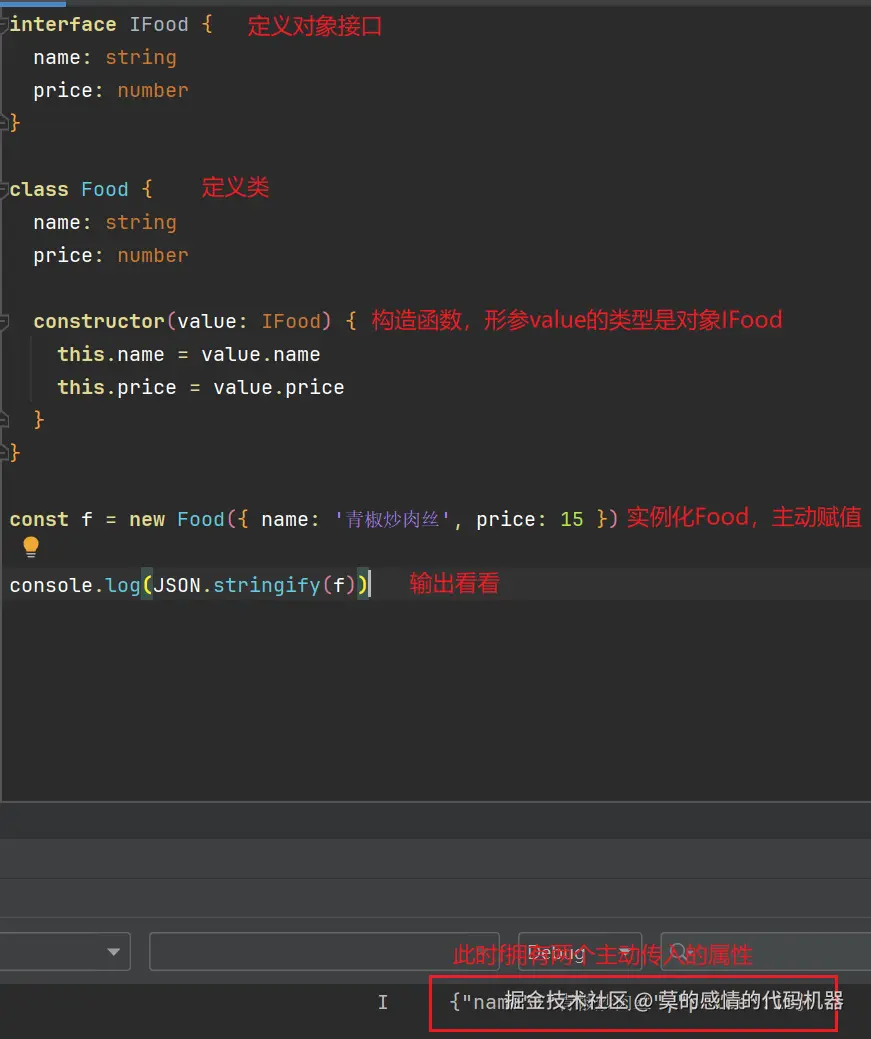
Task: Collapse the class Food fold marker
Action: pos(4,190)
